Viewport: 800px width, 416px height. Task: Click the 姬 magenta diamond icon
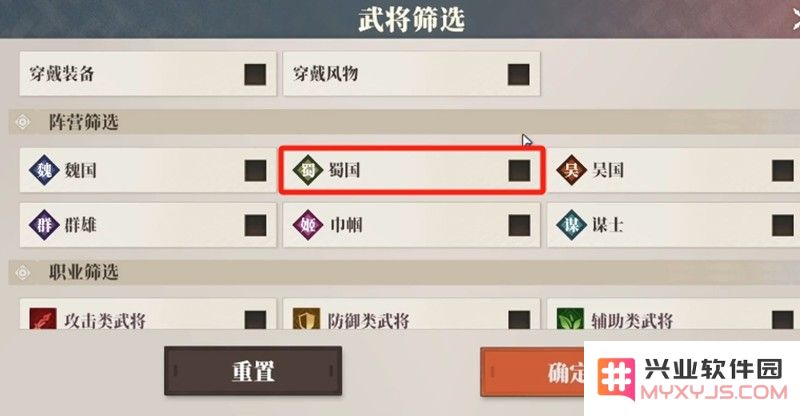pos(308,225)
